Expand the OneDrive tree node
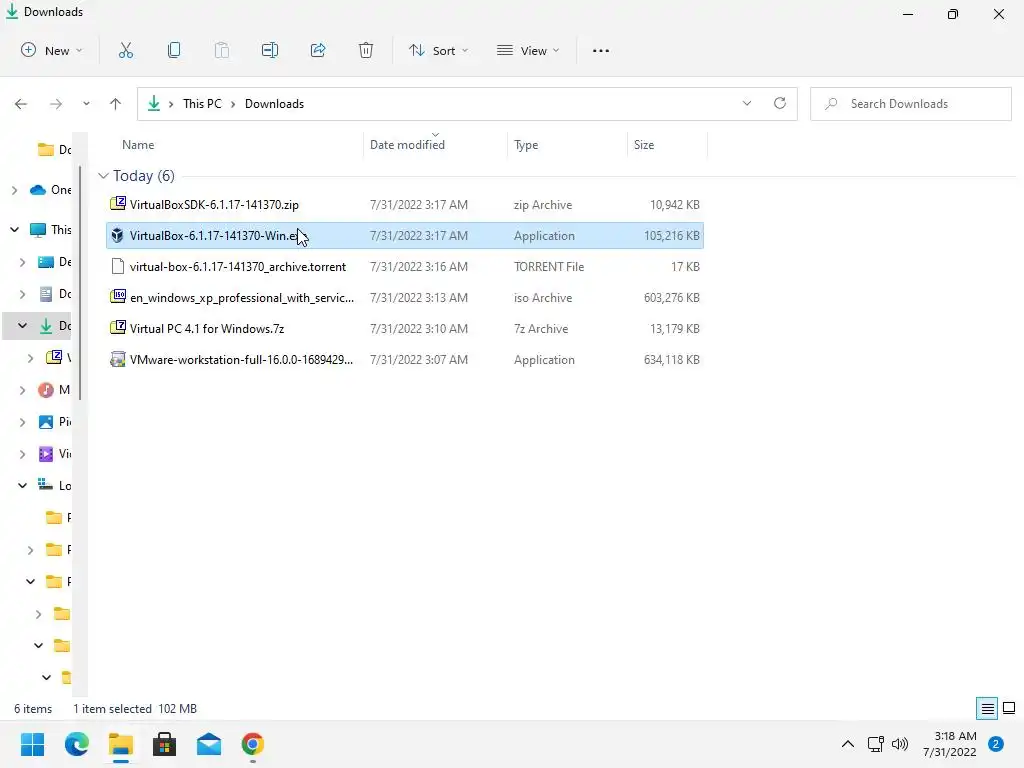This screenshot has height=768, width=1024. 14,190
